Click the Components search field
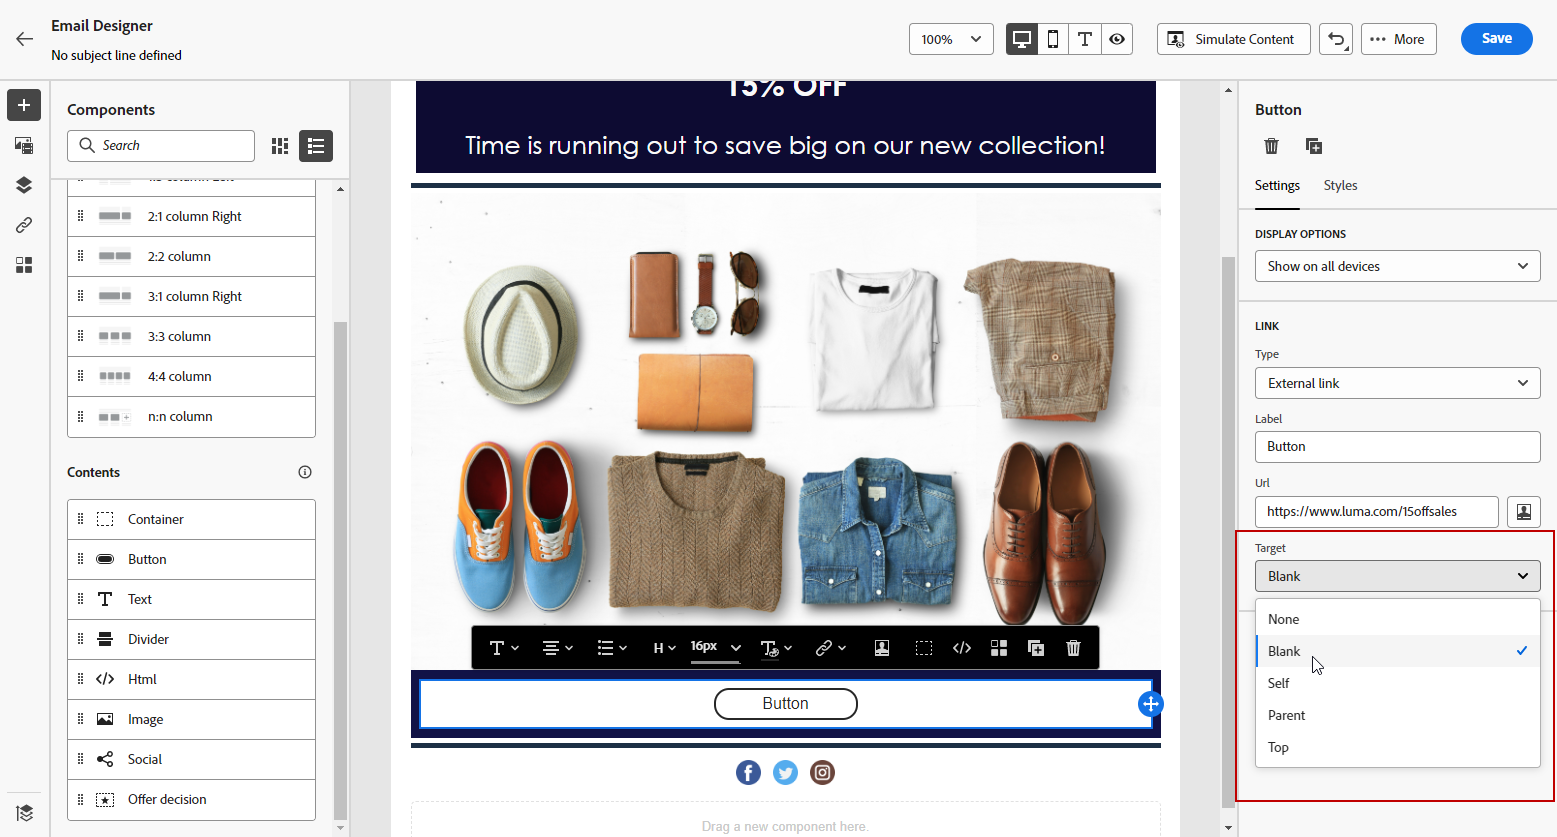 coord(161,146)
